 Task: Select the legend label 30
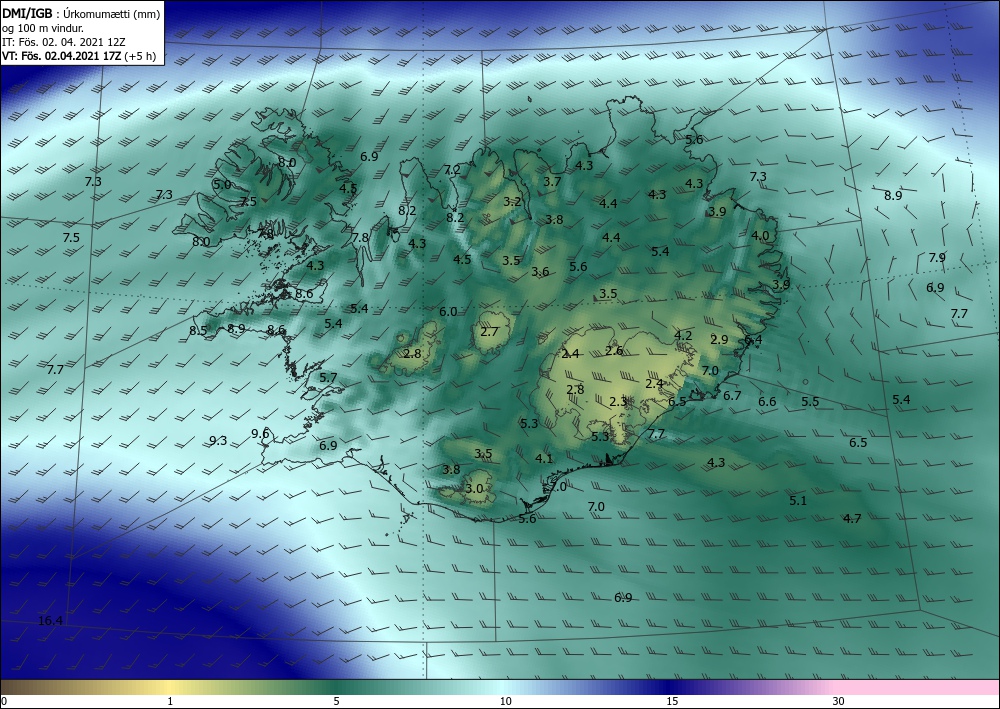tap(839, 701)
